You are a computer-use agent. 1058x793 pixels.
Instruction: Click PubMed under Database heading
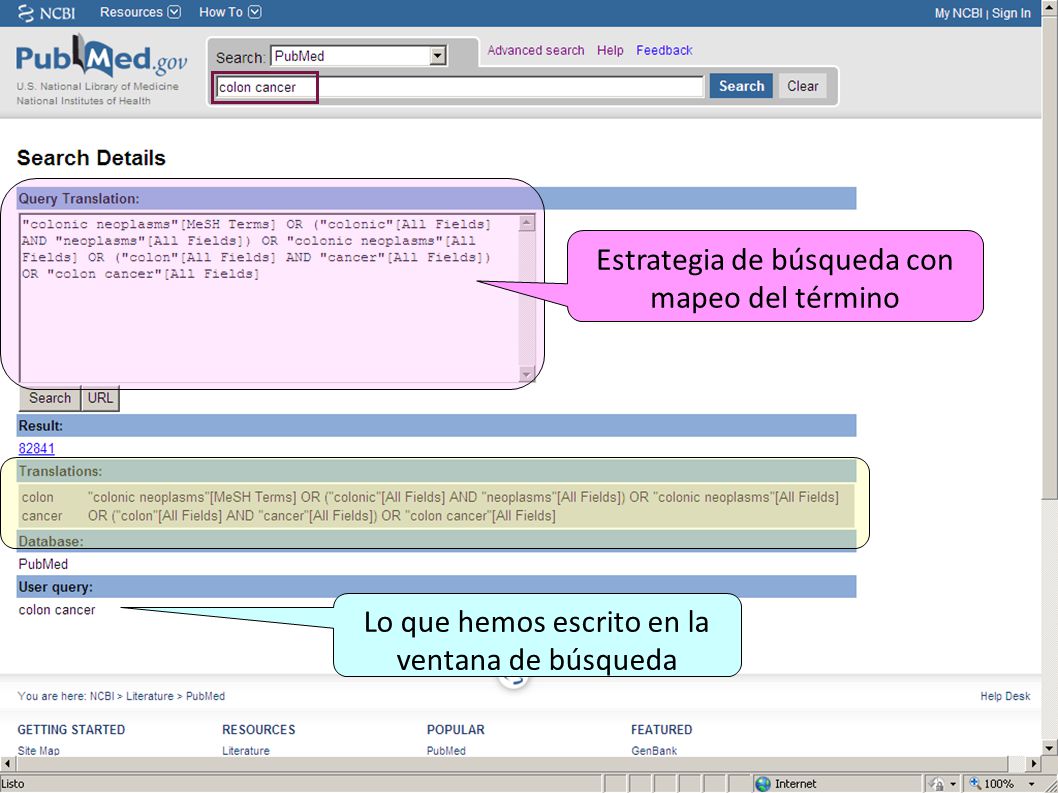[x=43, y=564]
